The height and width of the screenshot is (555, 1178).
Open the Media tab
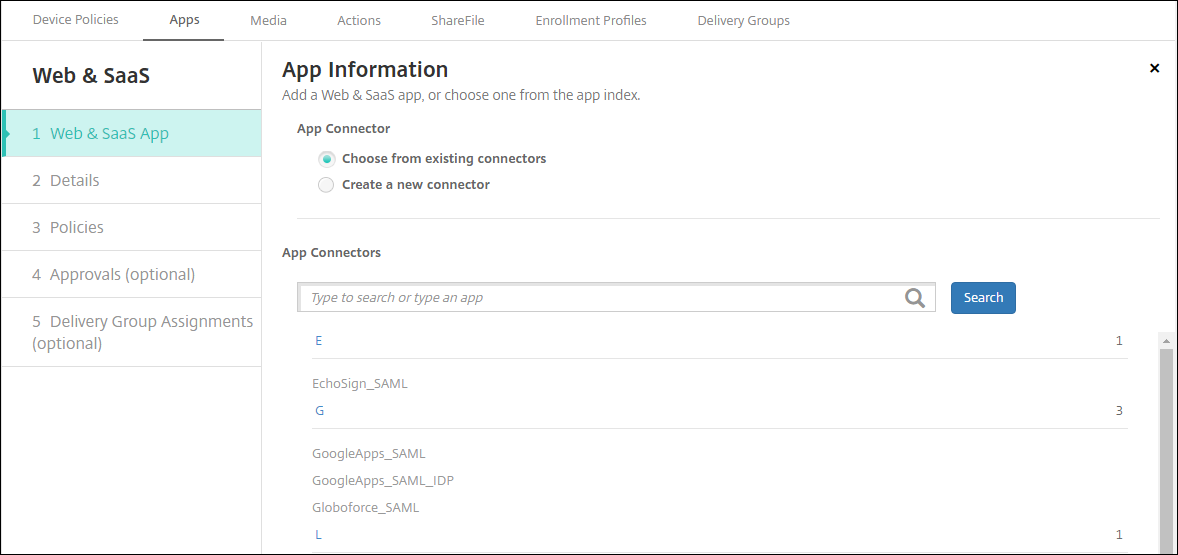tap(268, 20)
